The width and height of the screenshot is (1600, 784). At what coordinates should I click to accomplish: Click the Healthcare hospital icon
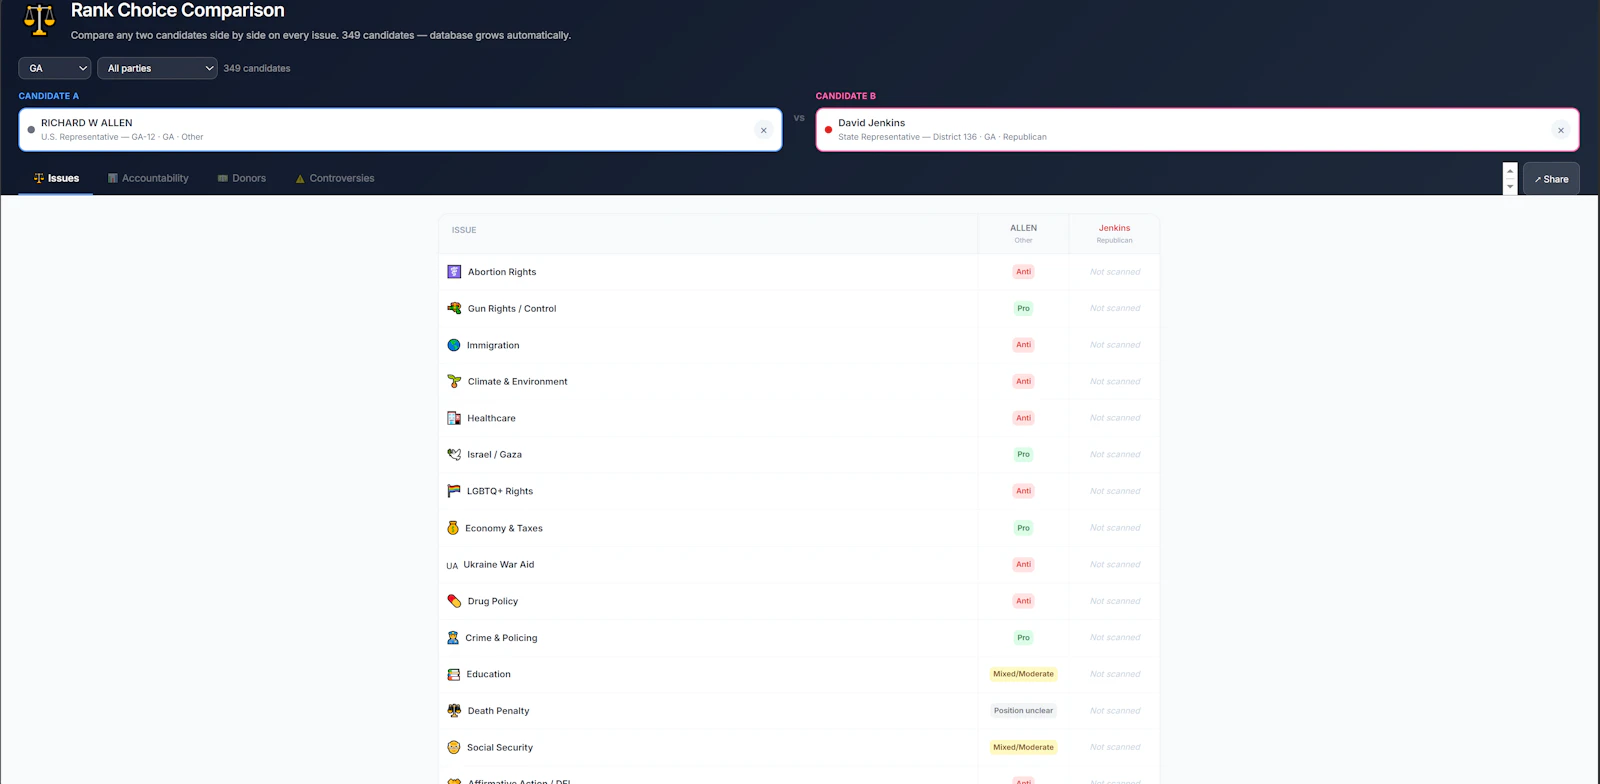[454, 418]
